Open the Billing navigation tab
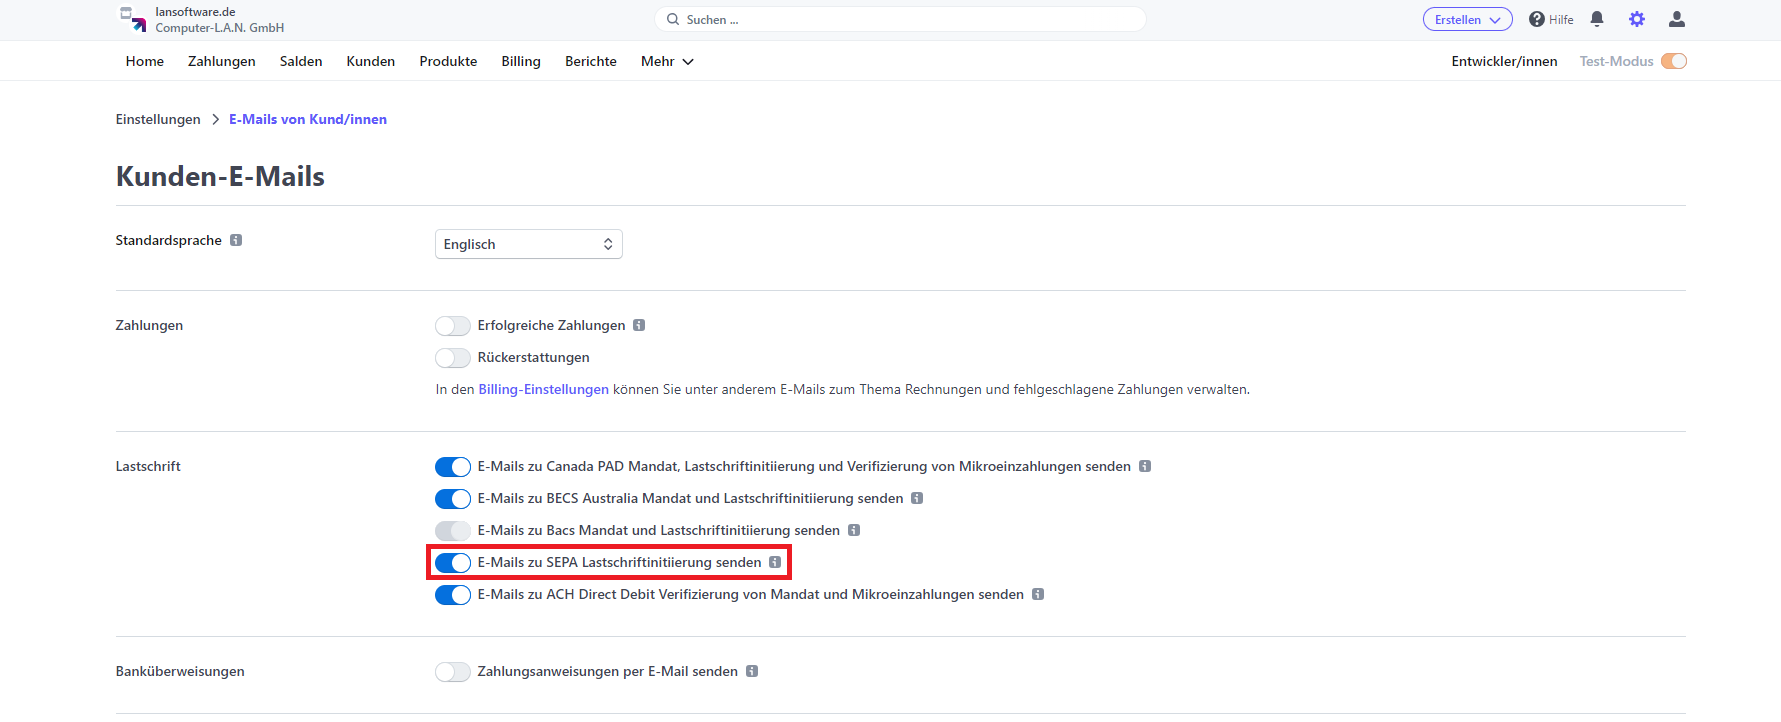 click(x=521, y=61)
